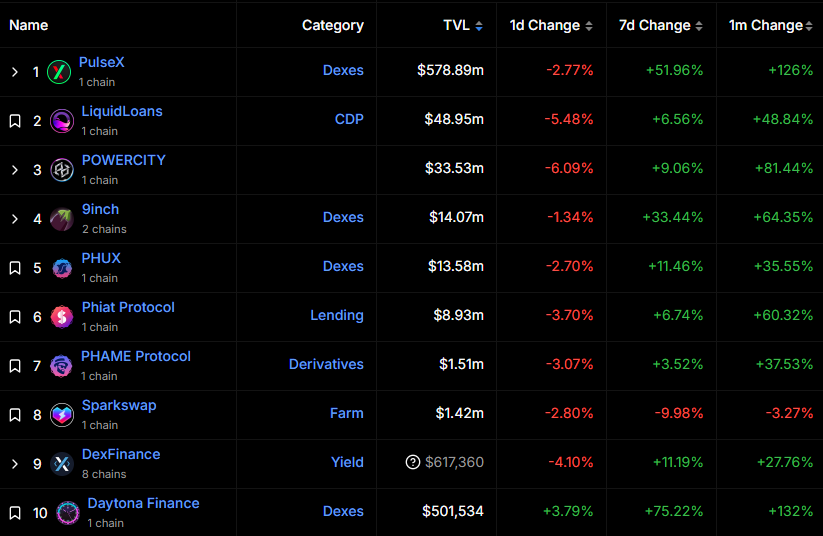Expand the 9inch row chevron

pyautogui.click(x=15, y=219)
